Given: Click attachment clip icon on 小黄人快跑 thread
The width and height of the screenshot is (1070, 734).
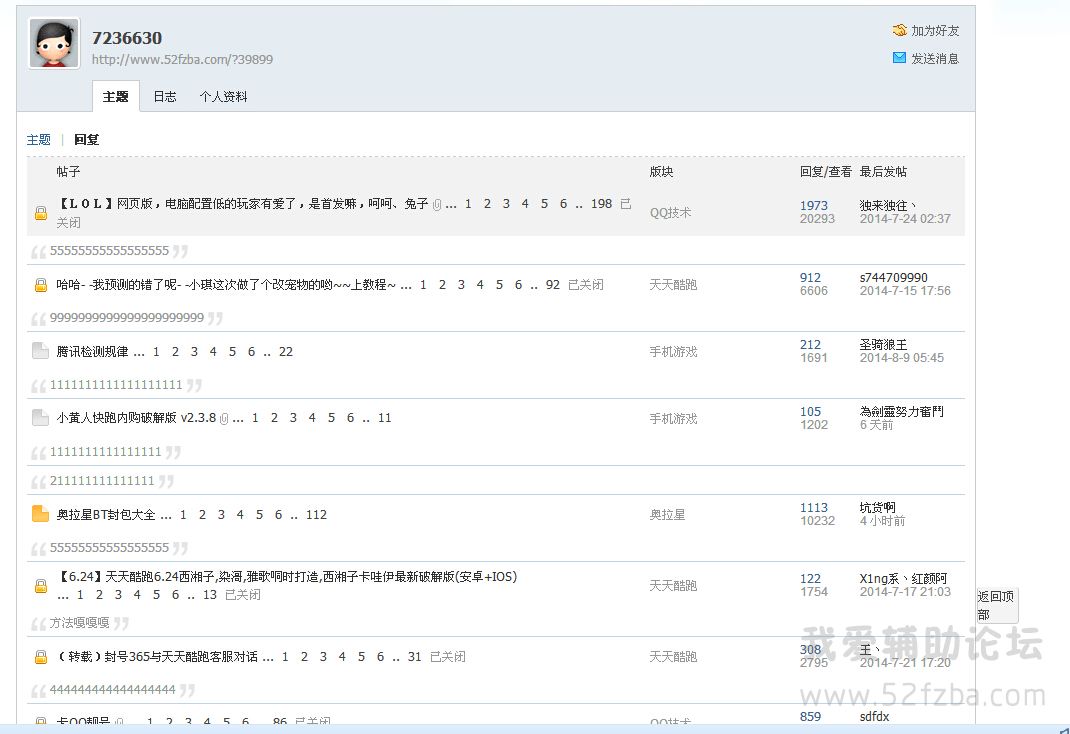Looking at the screenshot, I should (x=224, y=418).
